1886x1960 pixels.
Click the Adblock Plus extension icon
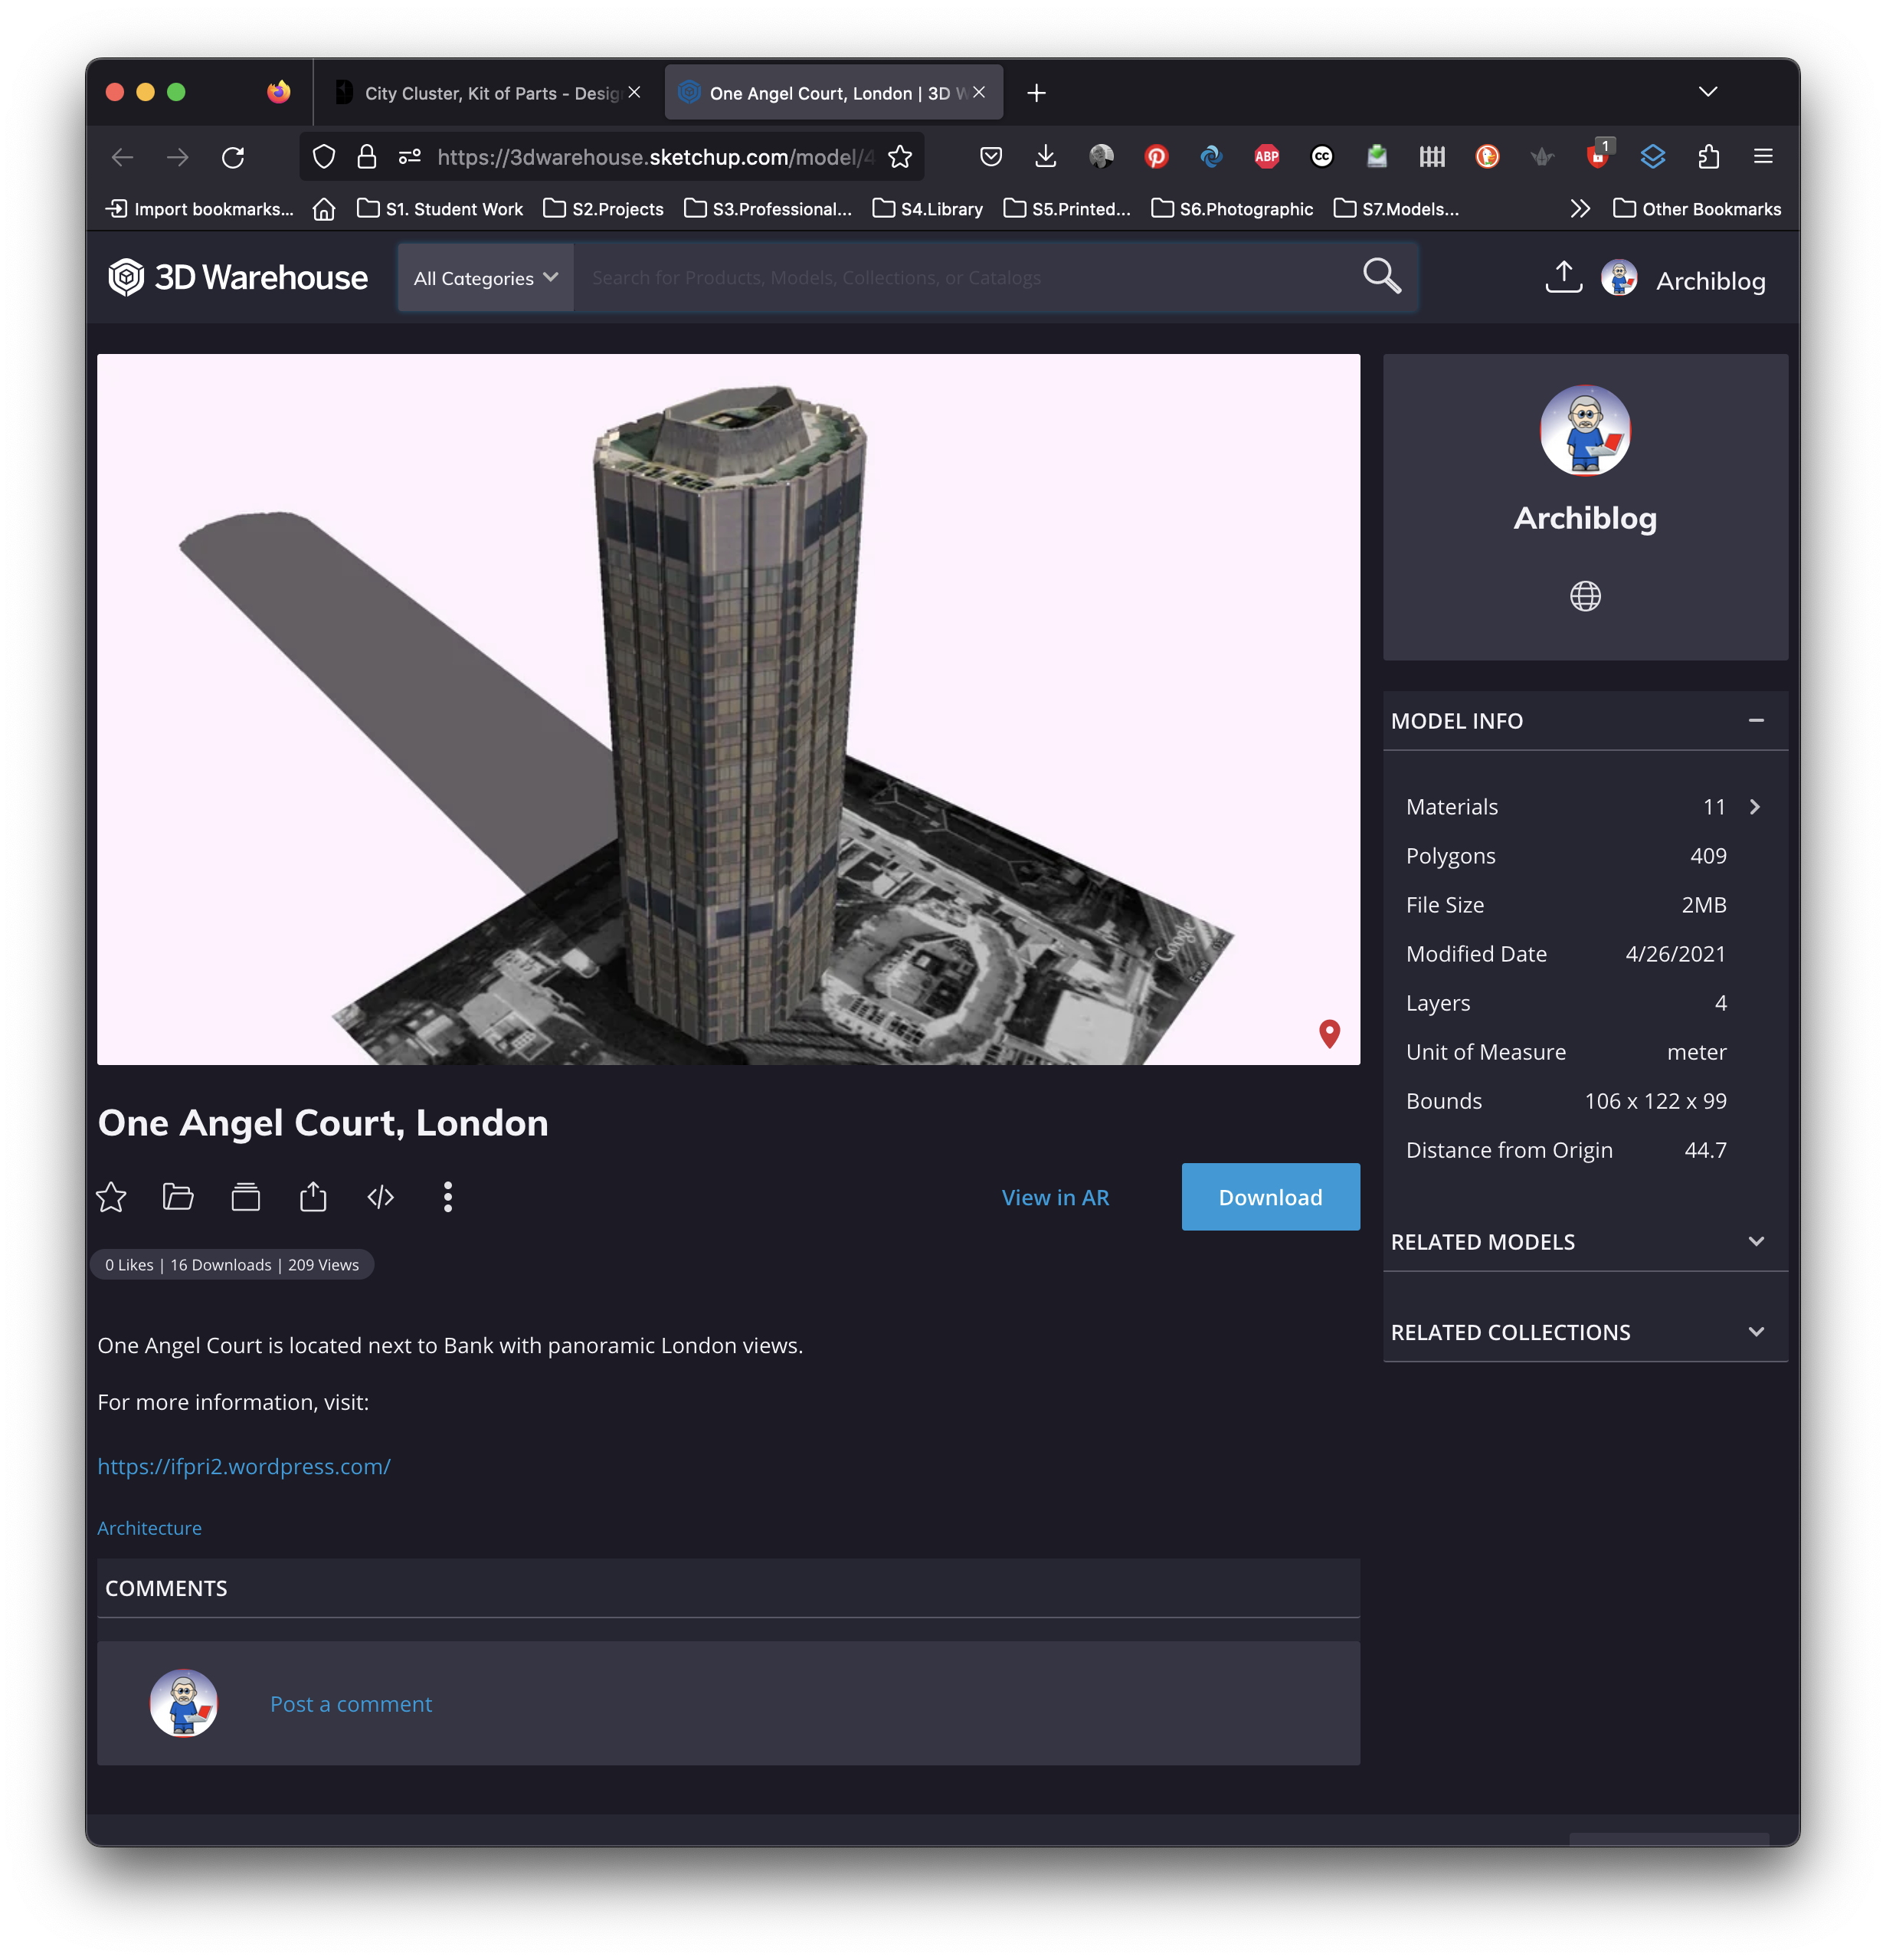(1266, 156)
